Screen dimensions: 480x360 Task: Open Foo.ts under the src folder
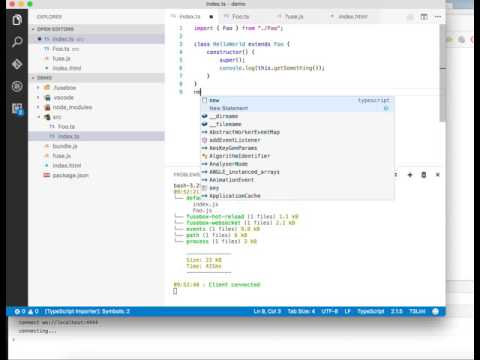(97, 127)
